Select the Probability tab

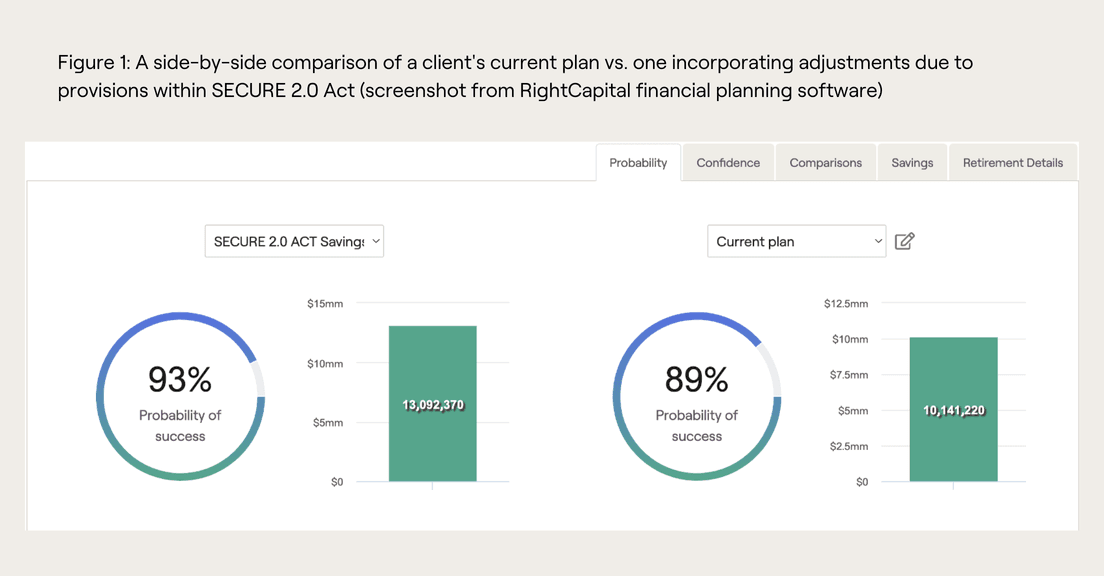pos(638,163)
